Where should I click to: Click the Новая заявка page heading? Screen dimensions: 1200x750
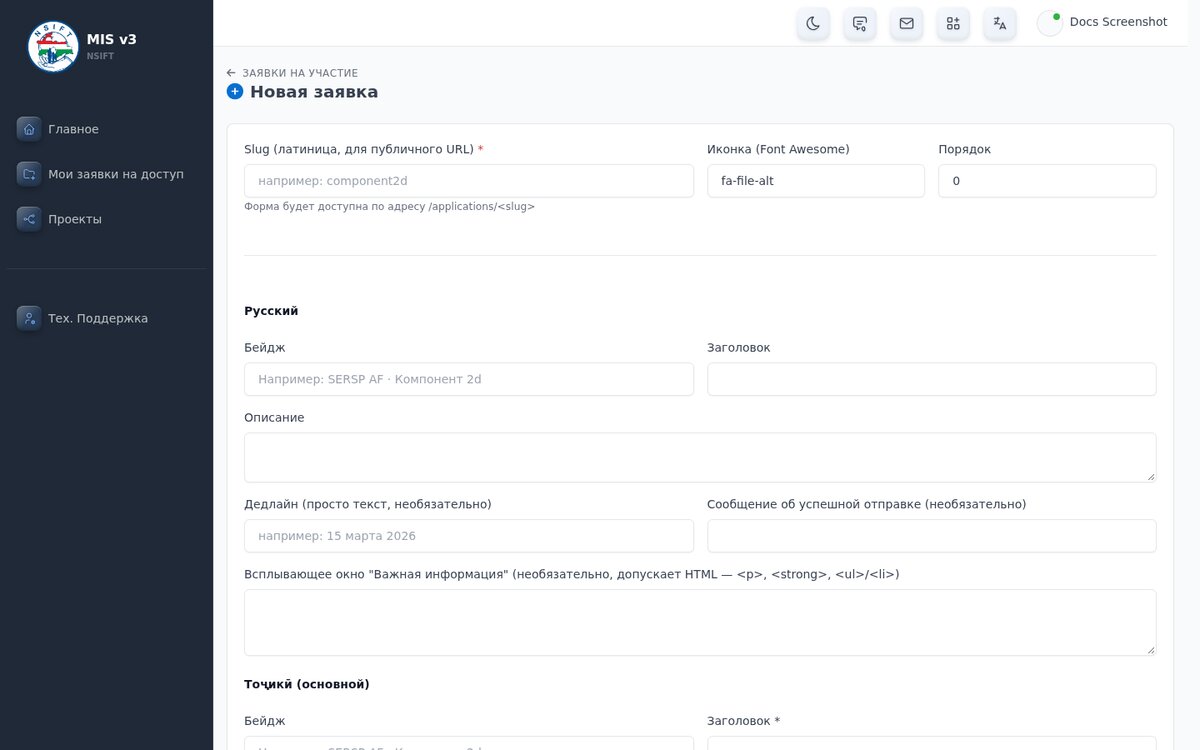pos(314,92)
